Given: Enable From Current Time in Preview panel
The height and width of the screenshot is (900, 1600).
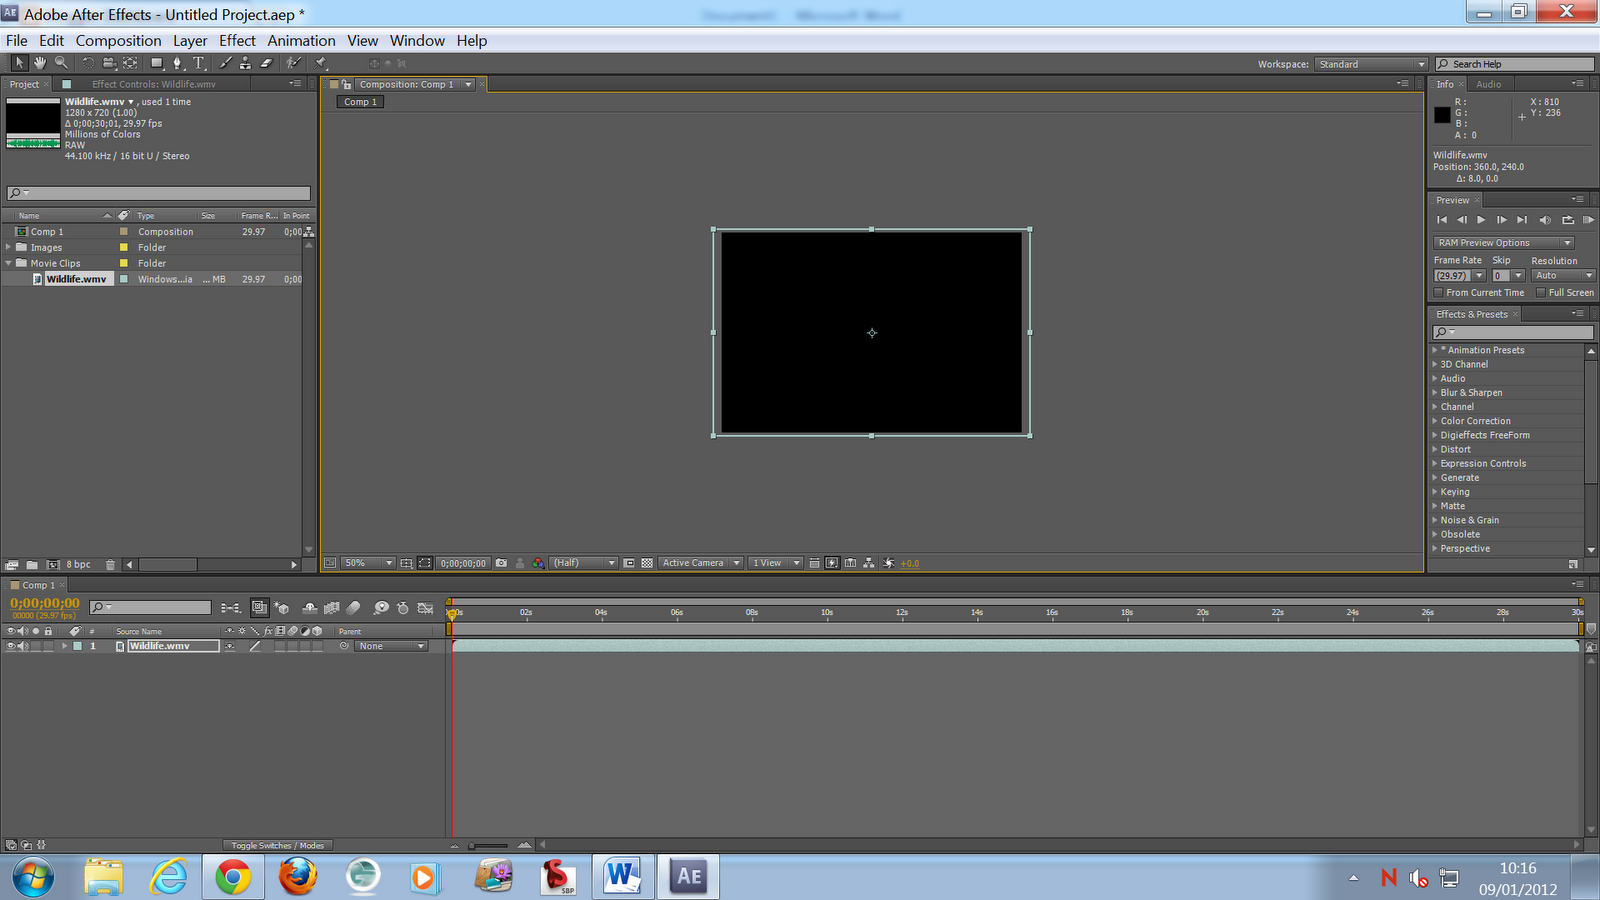Looking at the screenshot, I should (1437, 292).
